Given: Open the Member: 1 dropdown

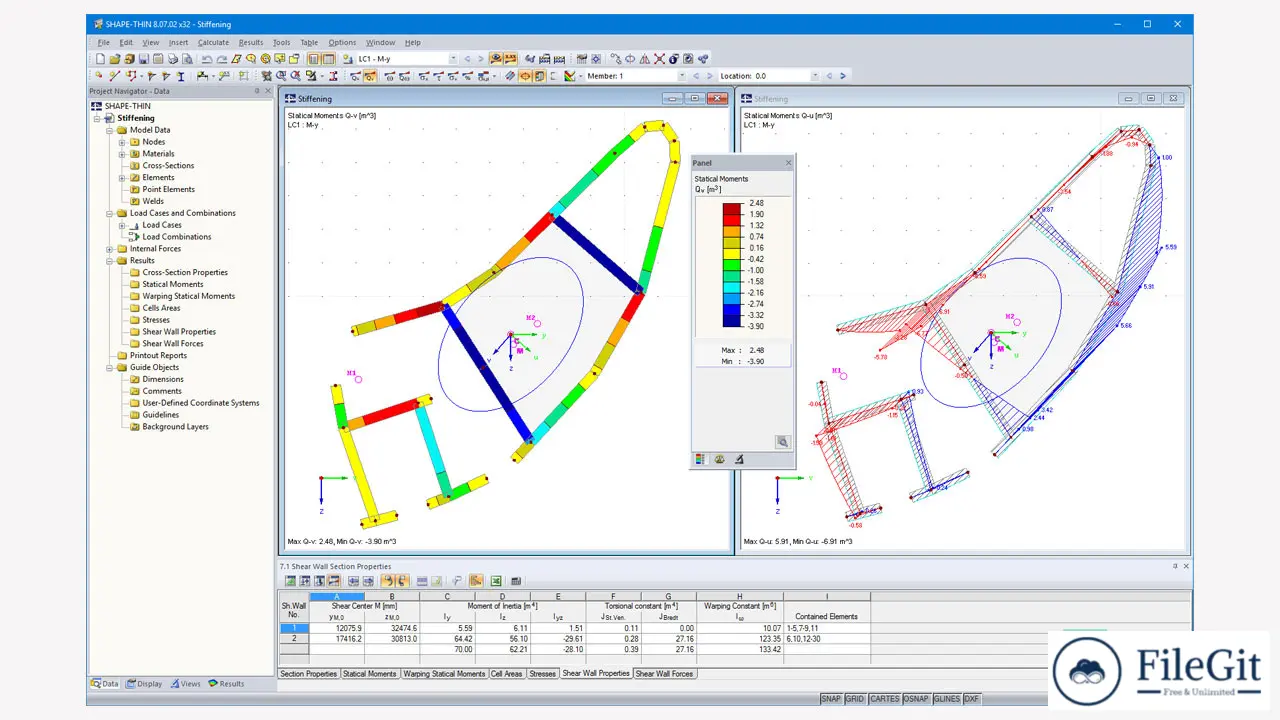Looking at the screenshot, I should coord(682,76).
